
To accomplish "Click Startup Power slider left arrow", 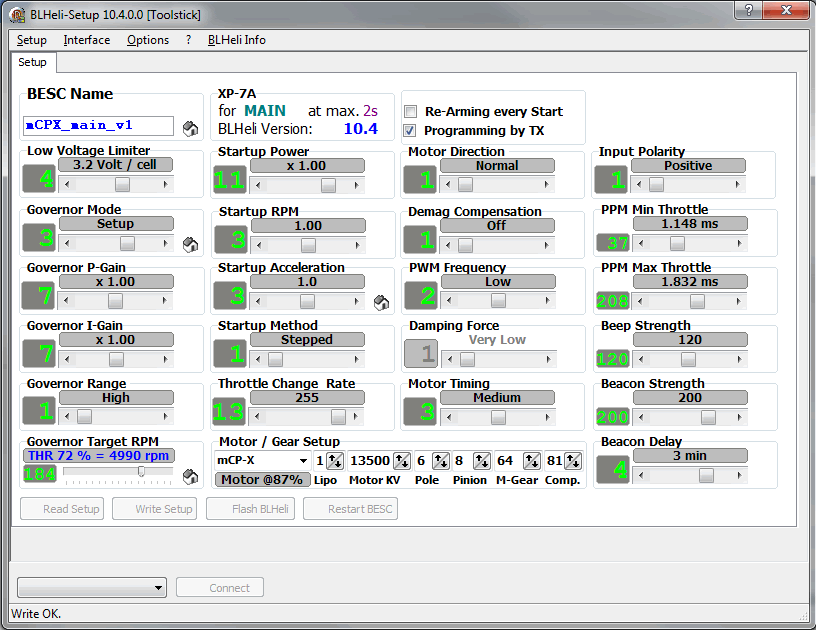I will pyautogui.click(x=258, y=185).
